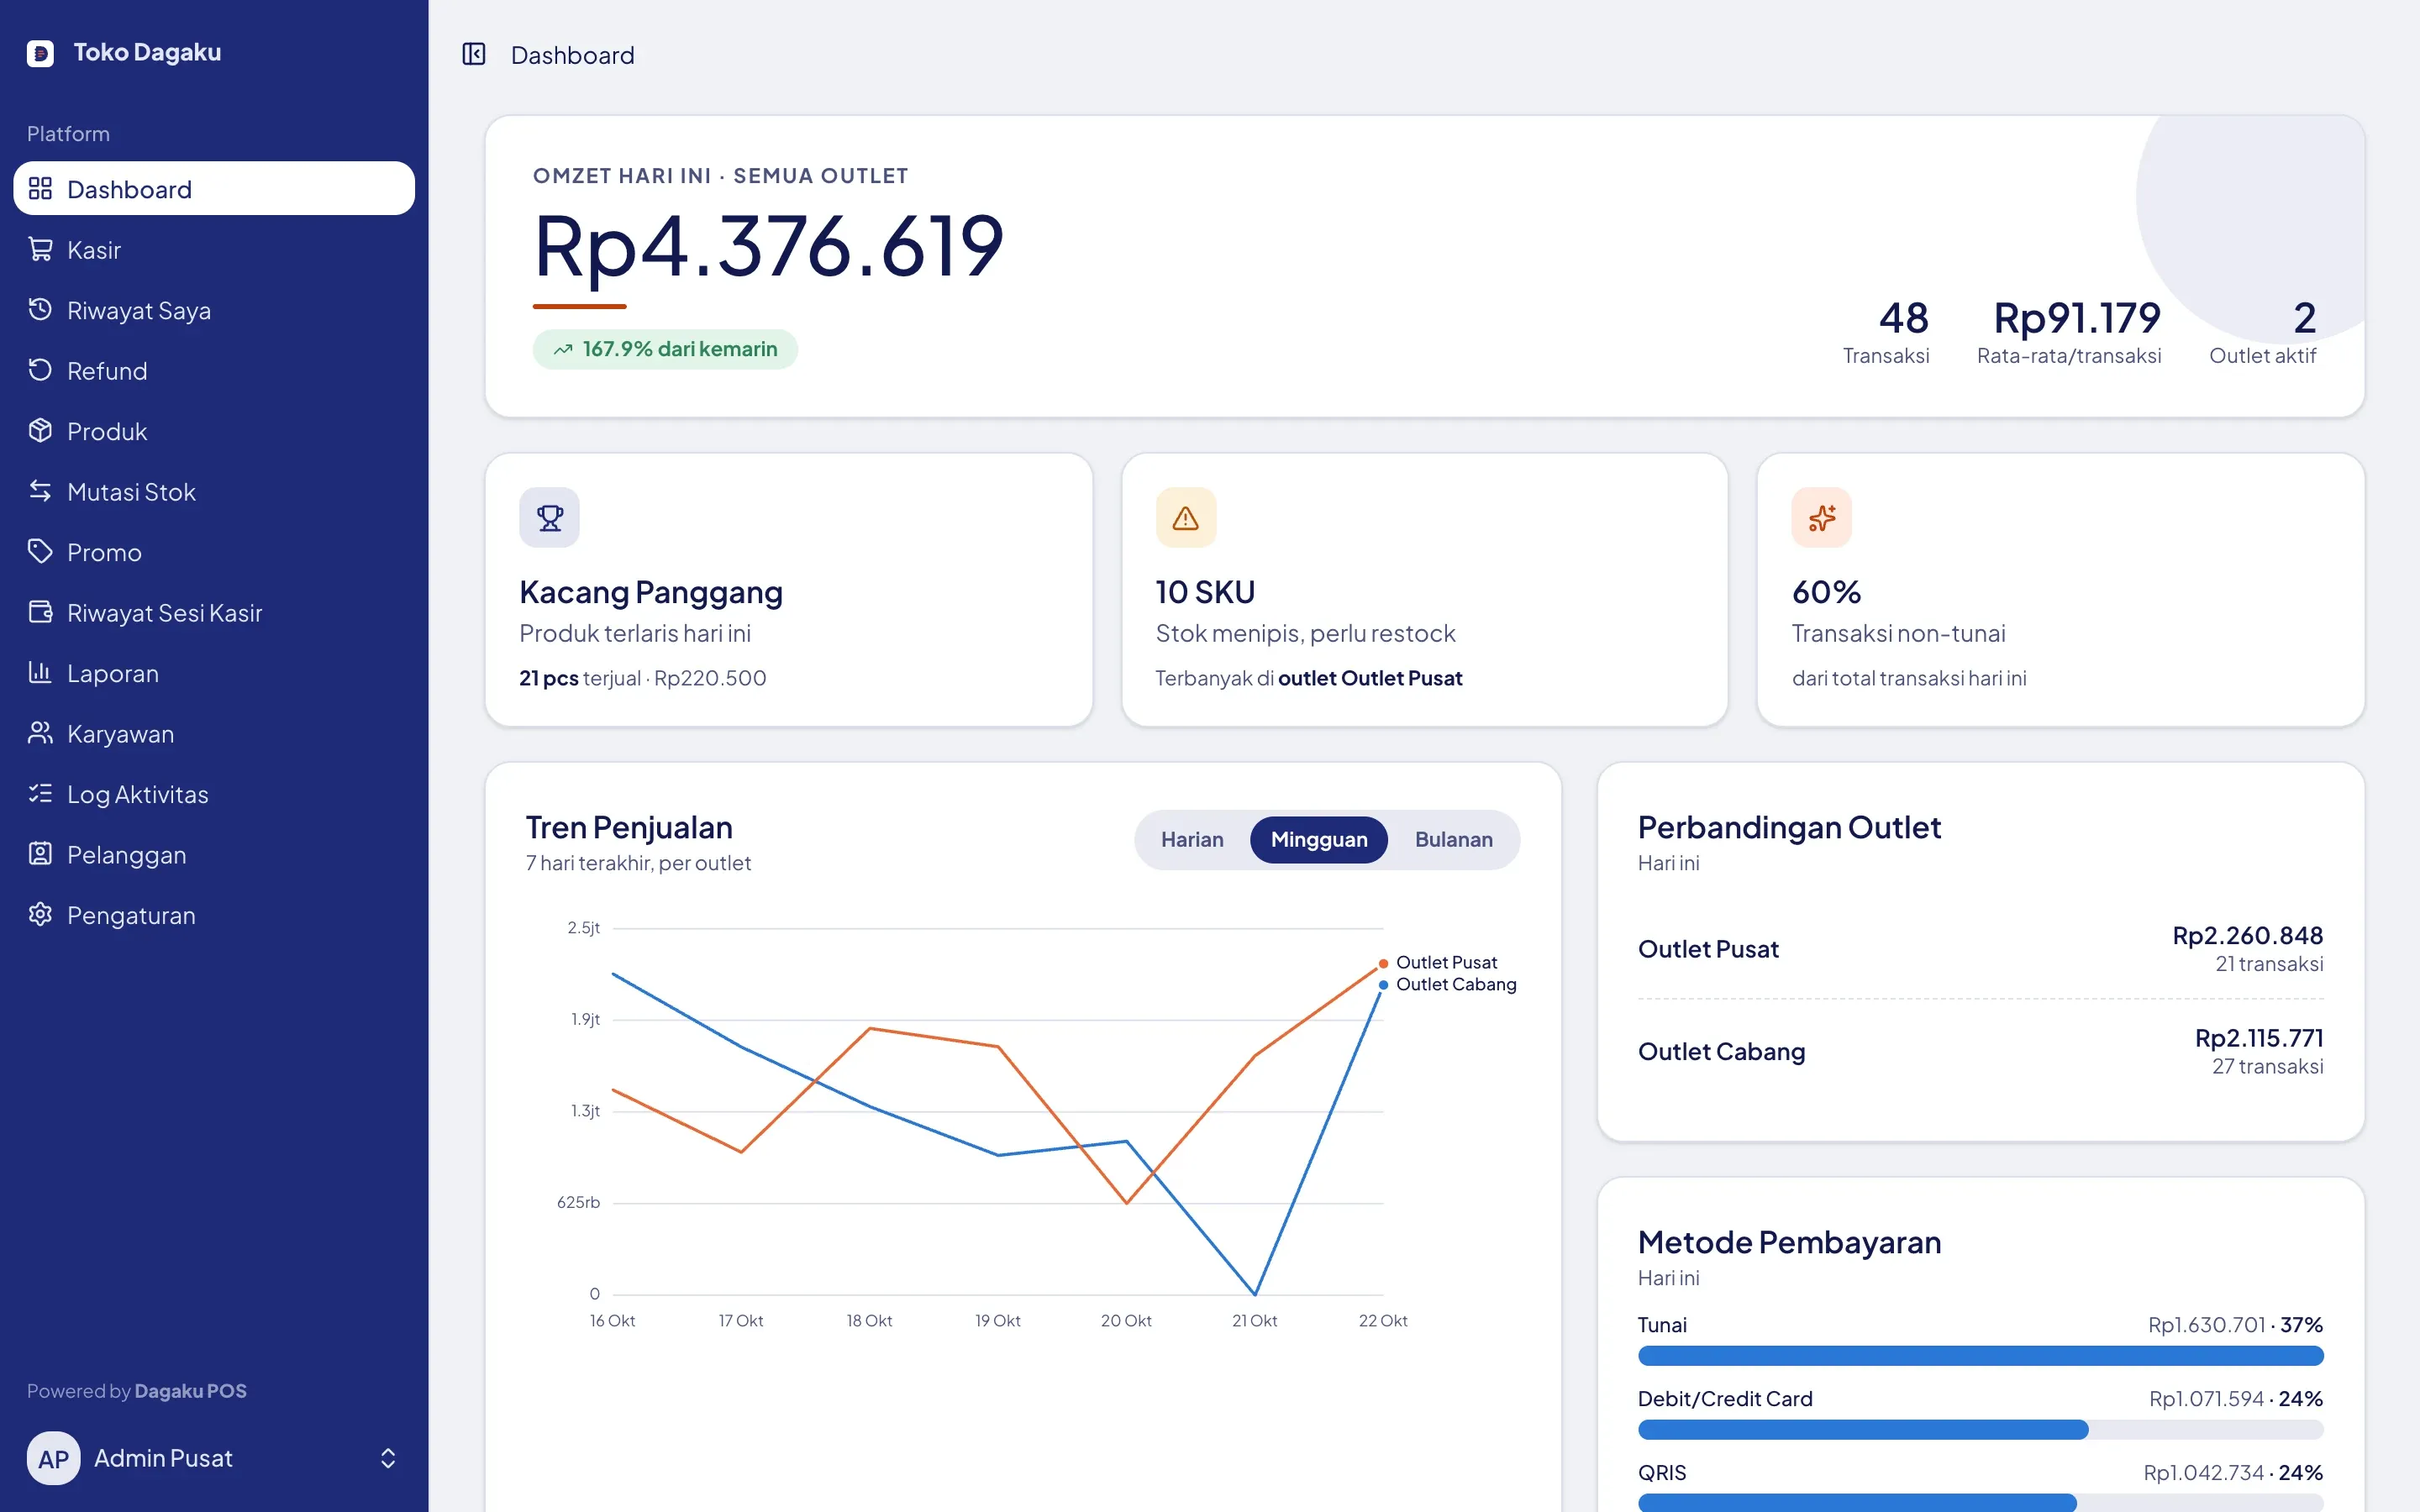Viewport: 2420px width, 1512px height.
Task: Go to the Pelanggan menu item
Action: (x=214, y=854)
